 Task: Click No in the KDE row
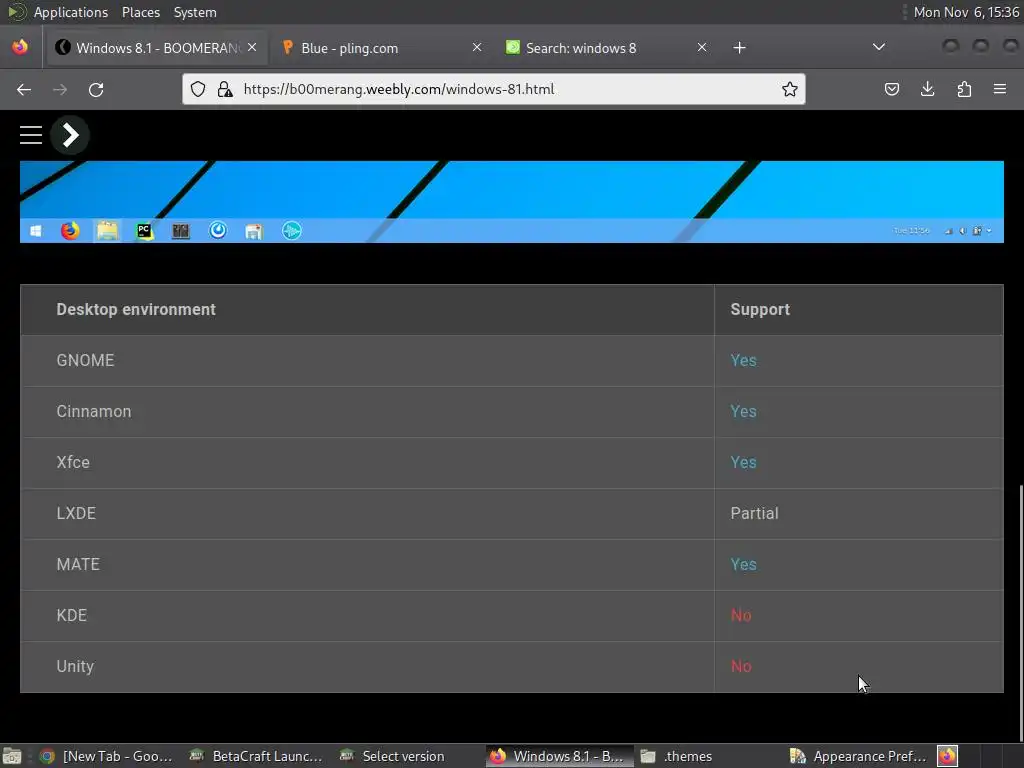tap(741, 615)
